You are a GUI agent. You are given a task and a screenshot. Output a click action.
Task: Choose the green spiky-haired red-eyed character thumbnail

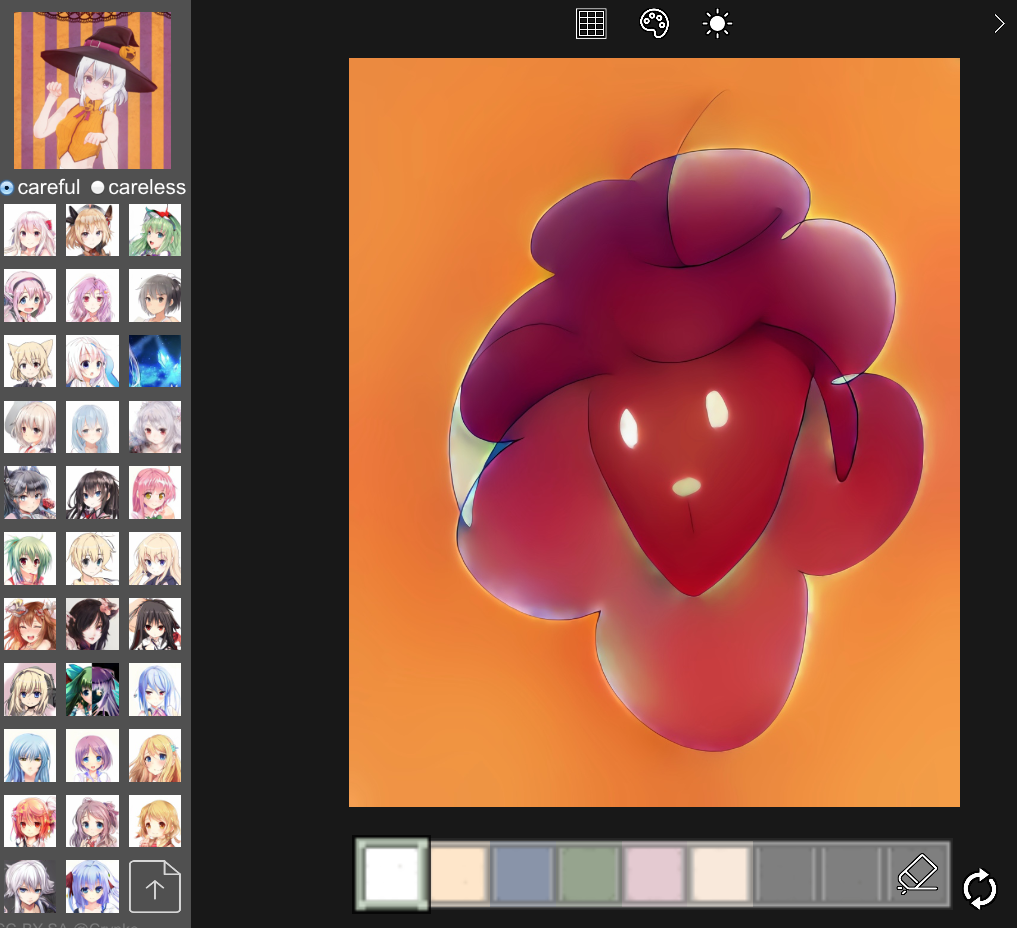click(30, 558)
